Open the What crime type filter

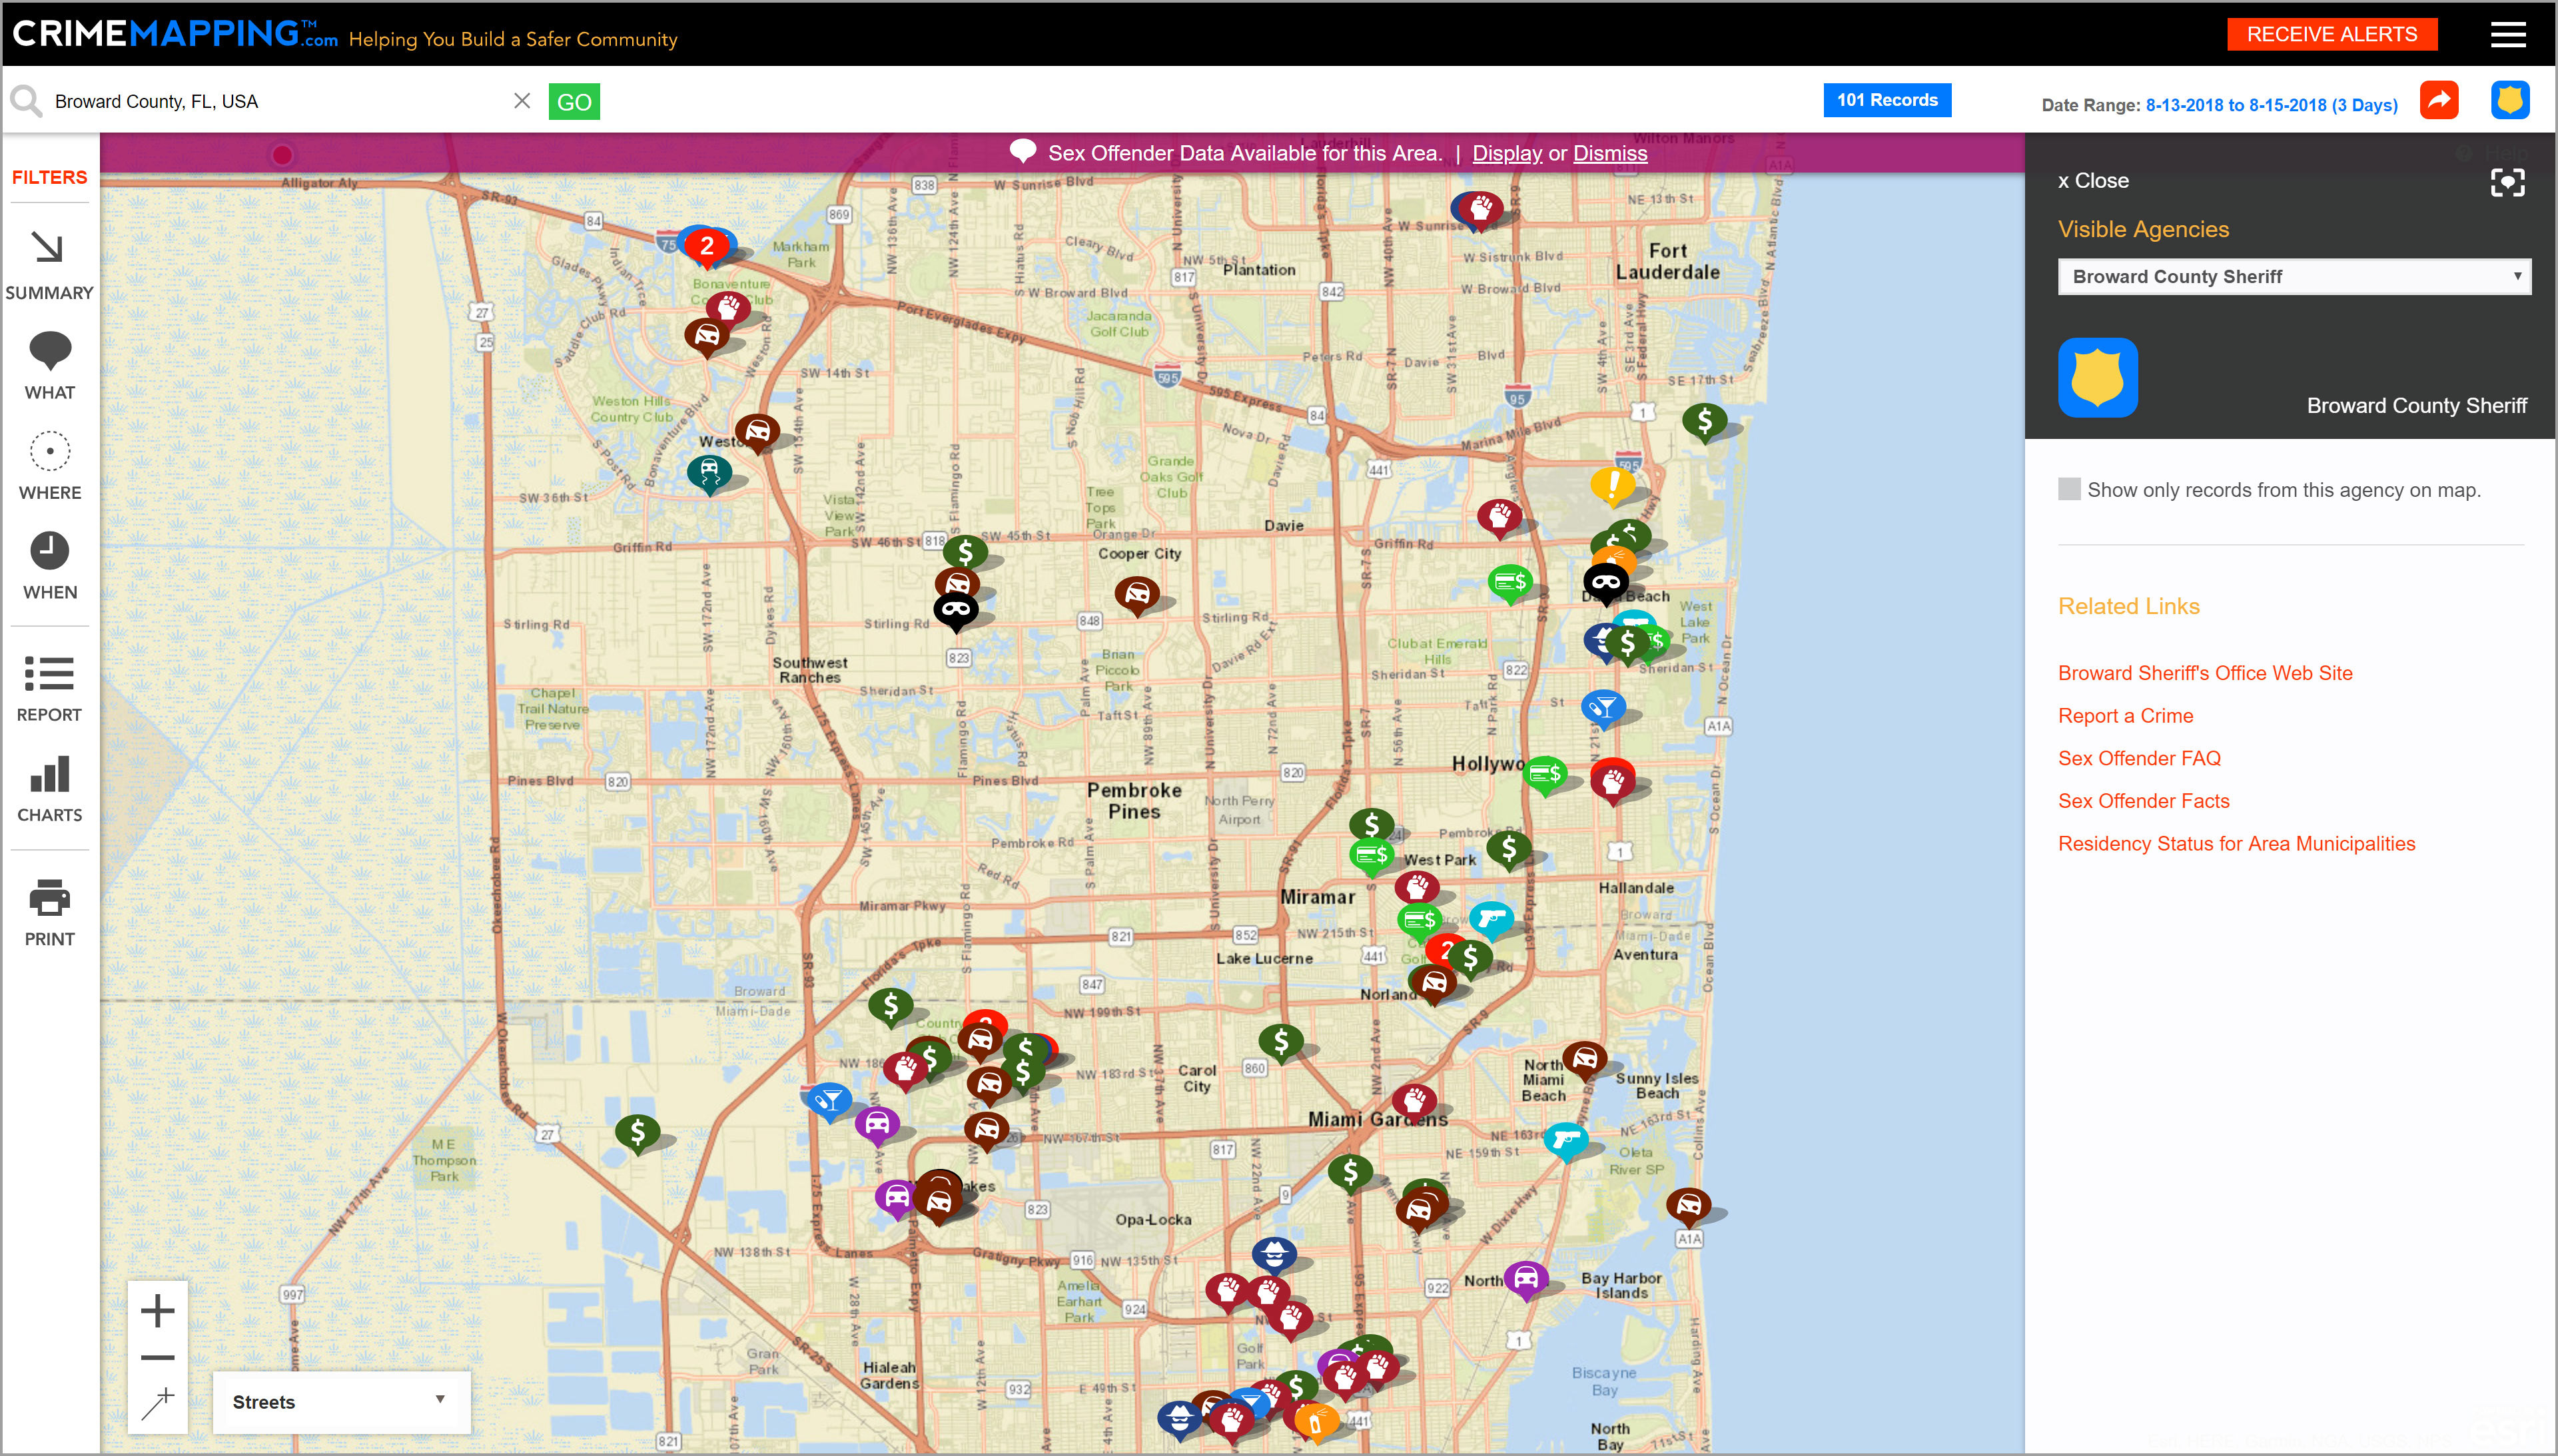point(49,365)
